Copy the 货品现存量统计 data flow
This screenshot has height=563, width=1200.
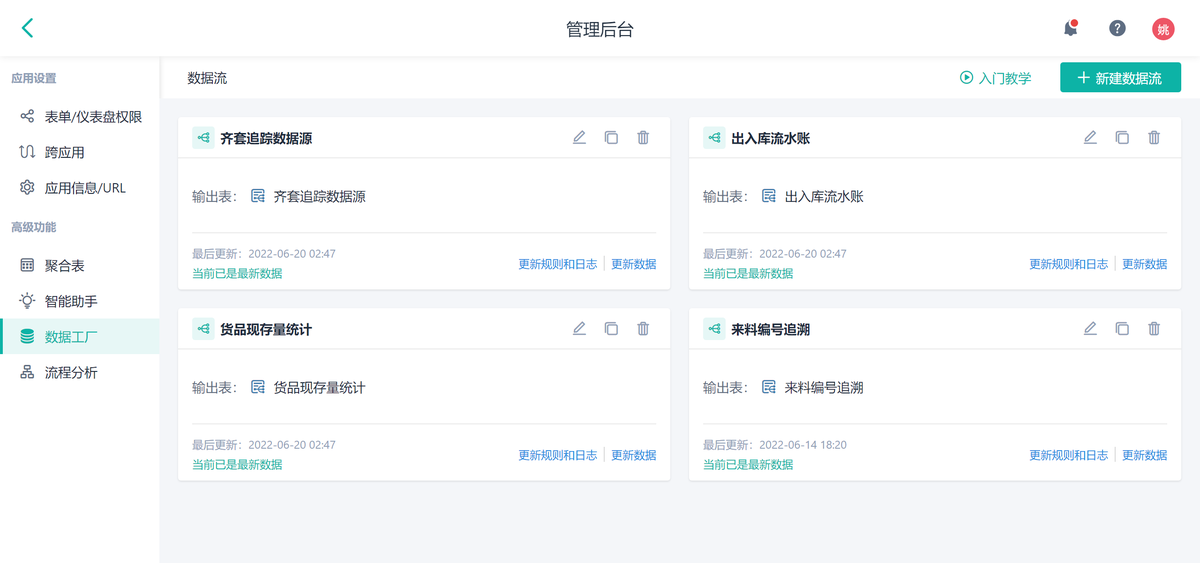[611, 328]
